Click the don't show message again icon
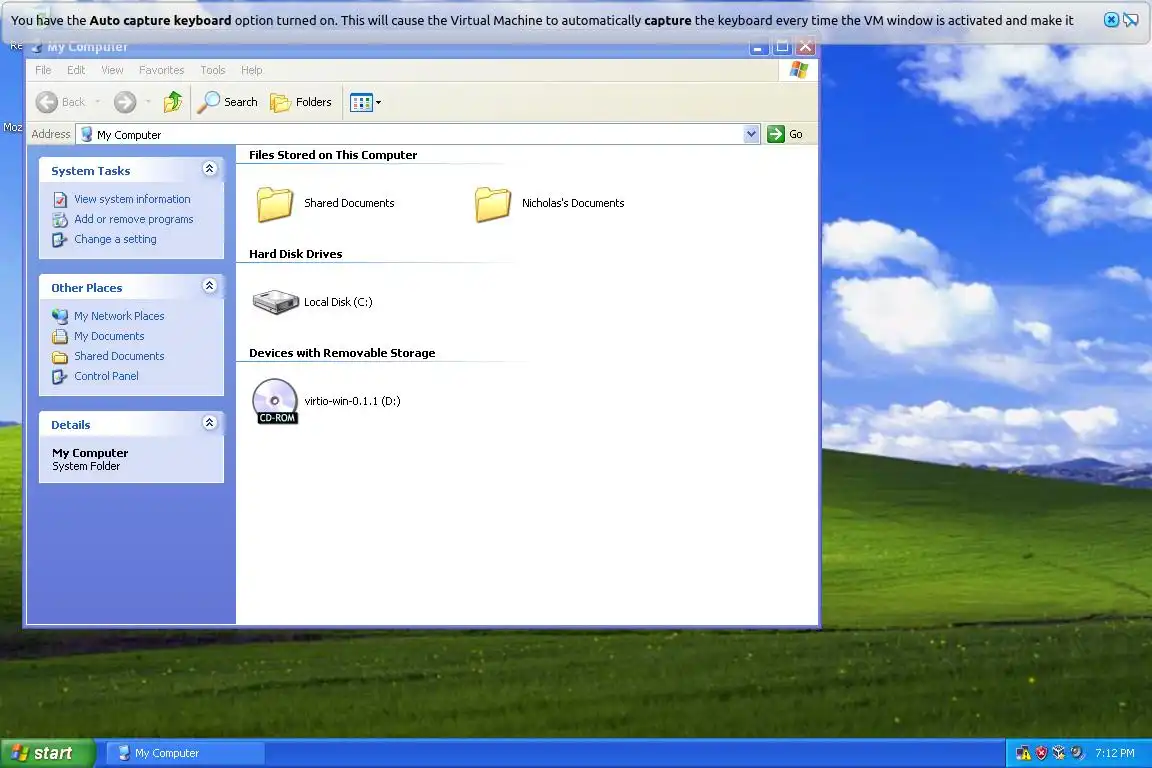Viewport: 1152px width, 768px height. [x=1131, y=20]
